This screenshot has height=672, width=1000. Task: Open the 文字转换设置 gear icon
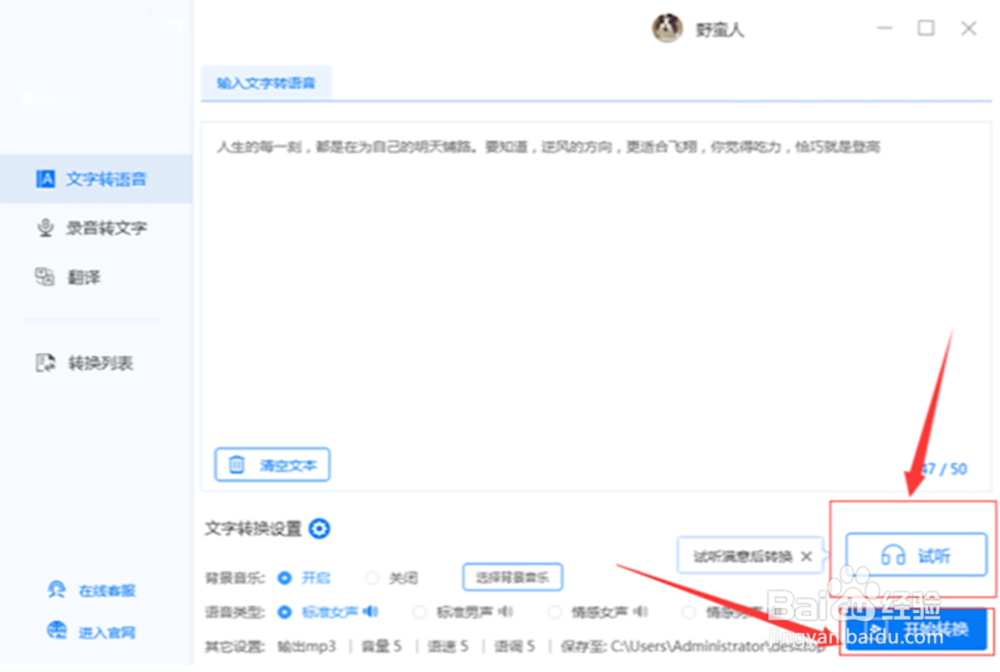click(320, 529)
